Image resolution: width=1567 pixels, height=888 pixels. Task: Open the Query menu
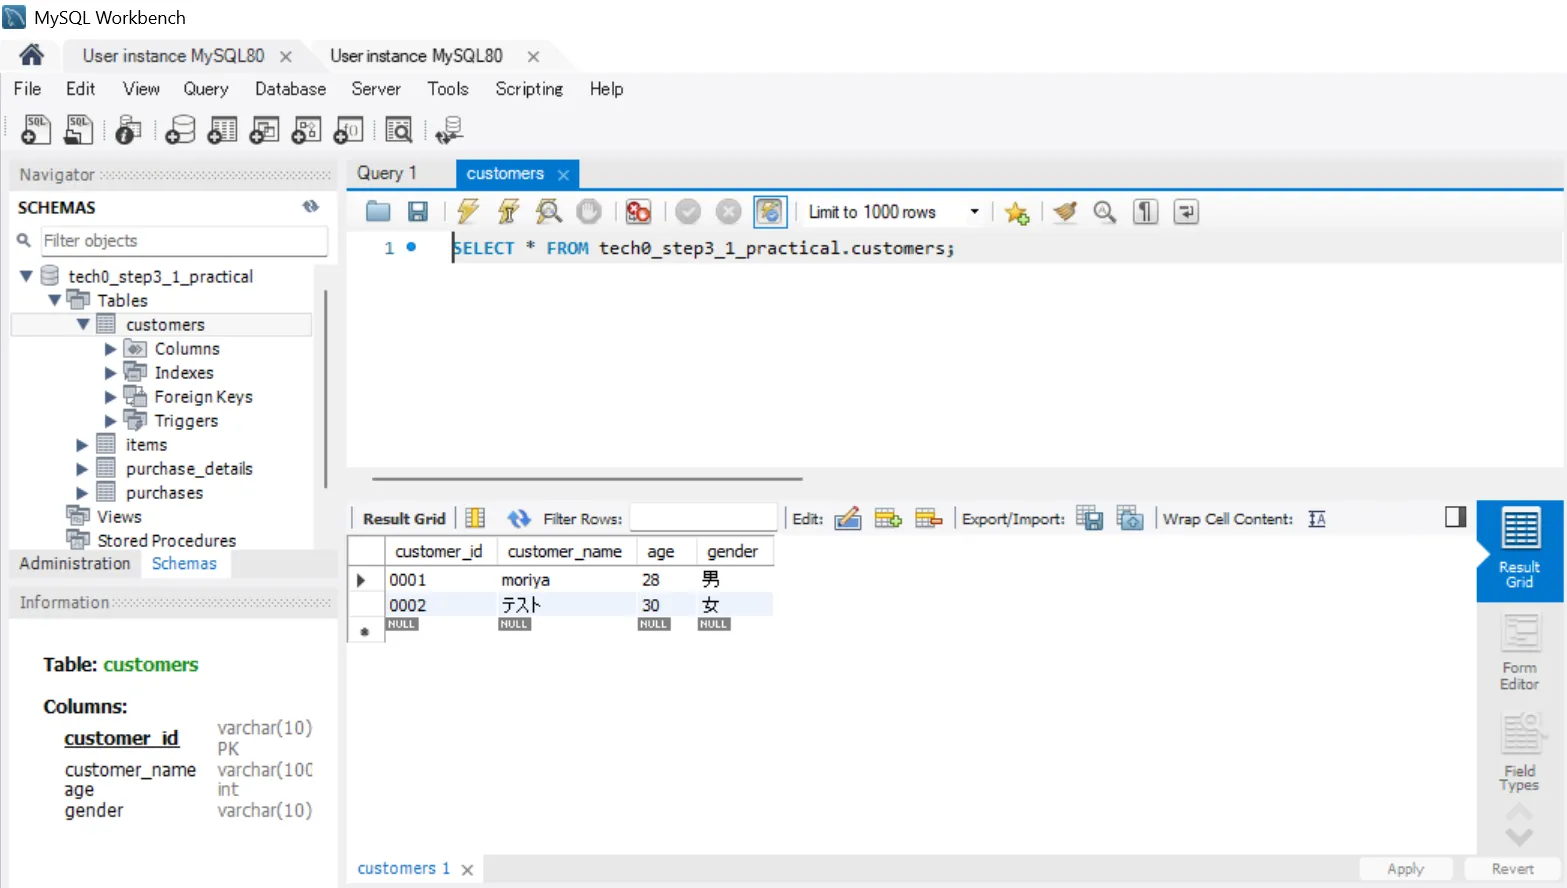coord(206,89)
